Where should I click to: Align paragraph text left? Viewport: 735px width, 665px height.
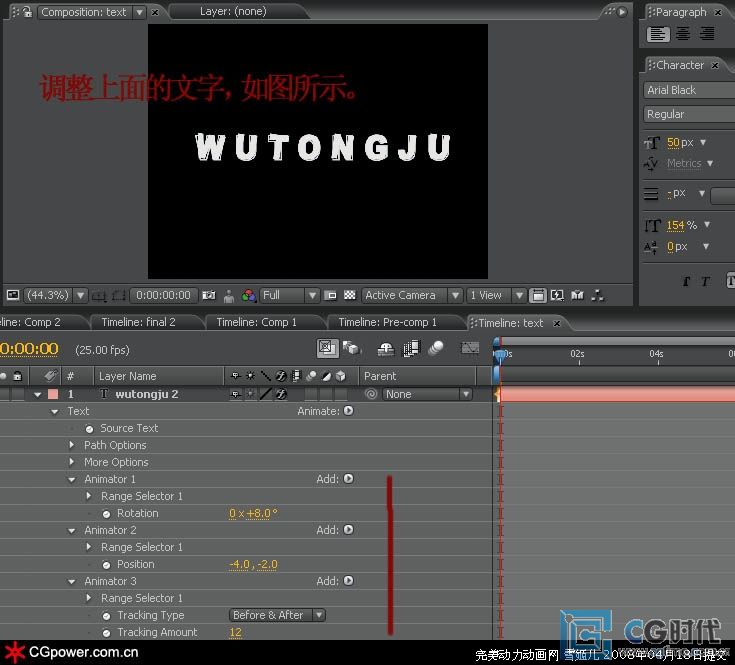coord(658,34)
